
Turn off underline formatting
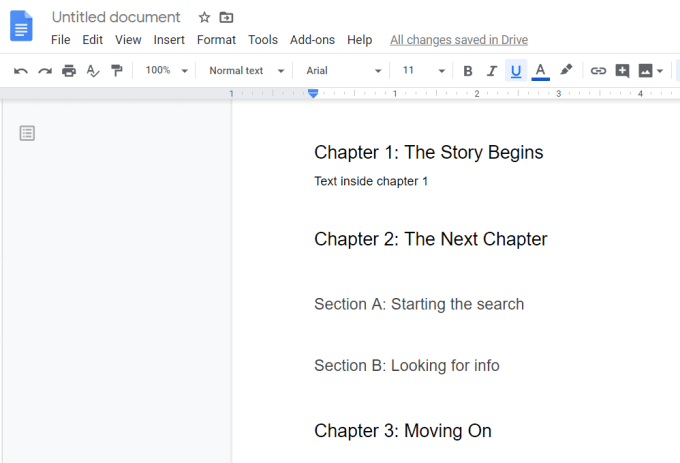(x=515, y=71)
